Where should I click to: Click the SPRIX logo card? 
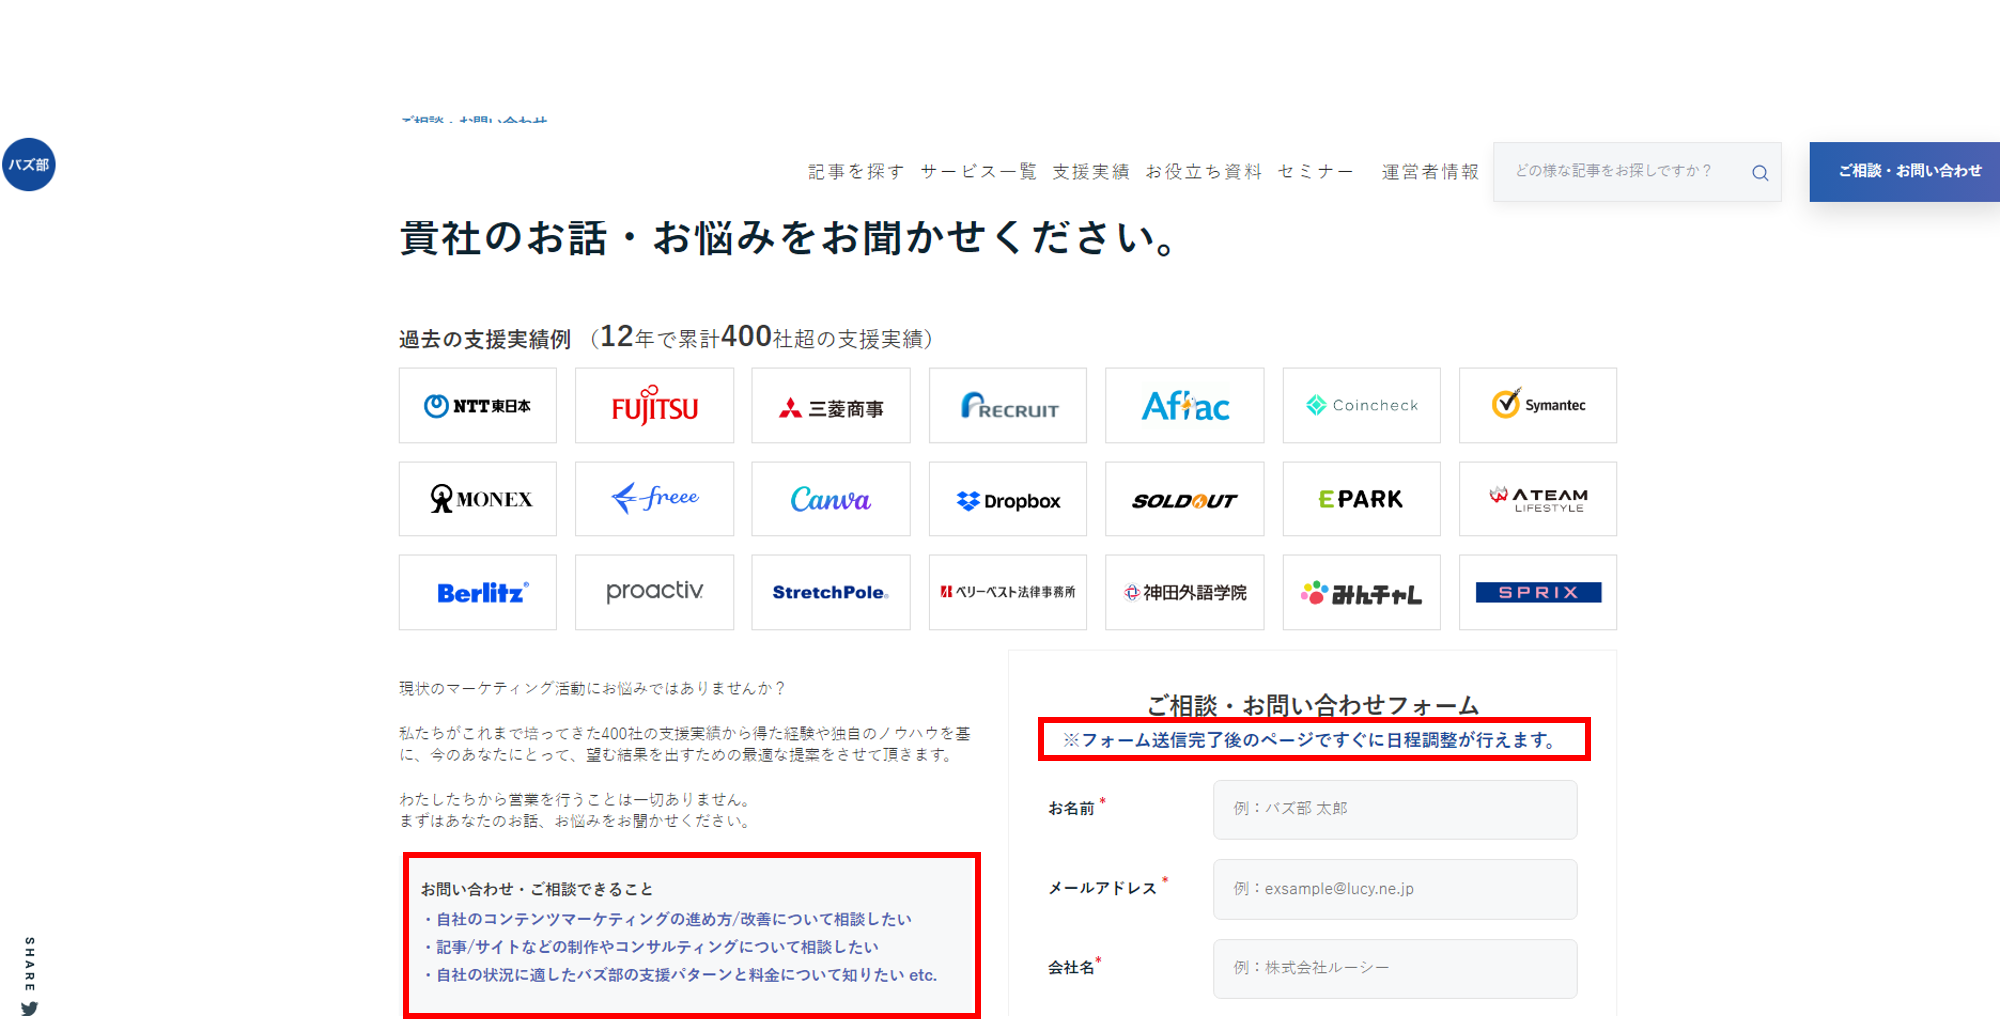pos(1538,592)
